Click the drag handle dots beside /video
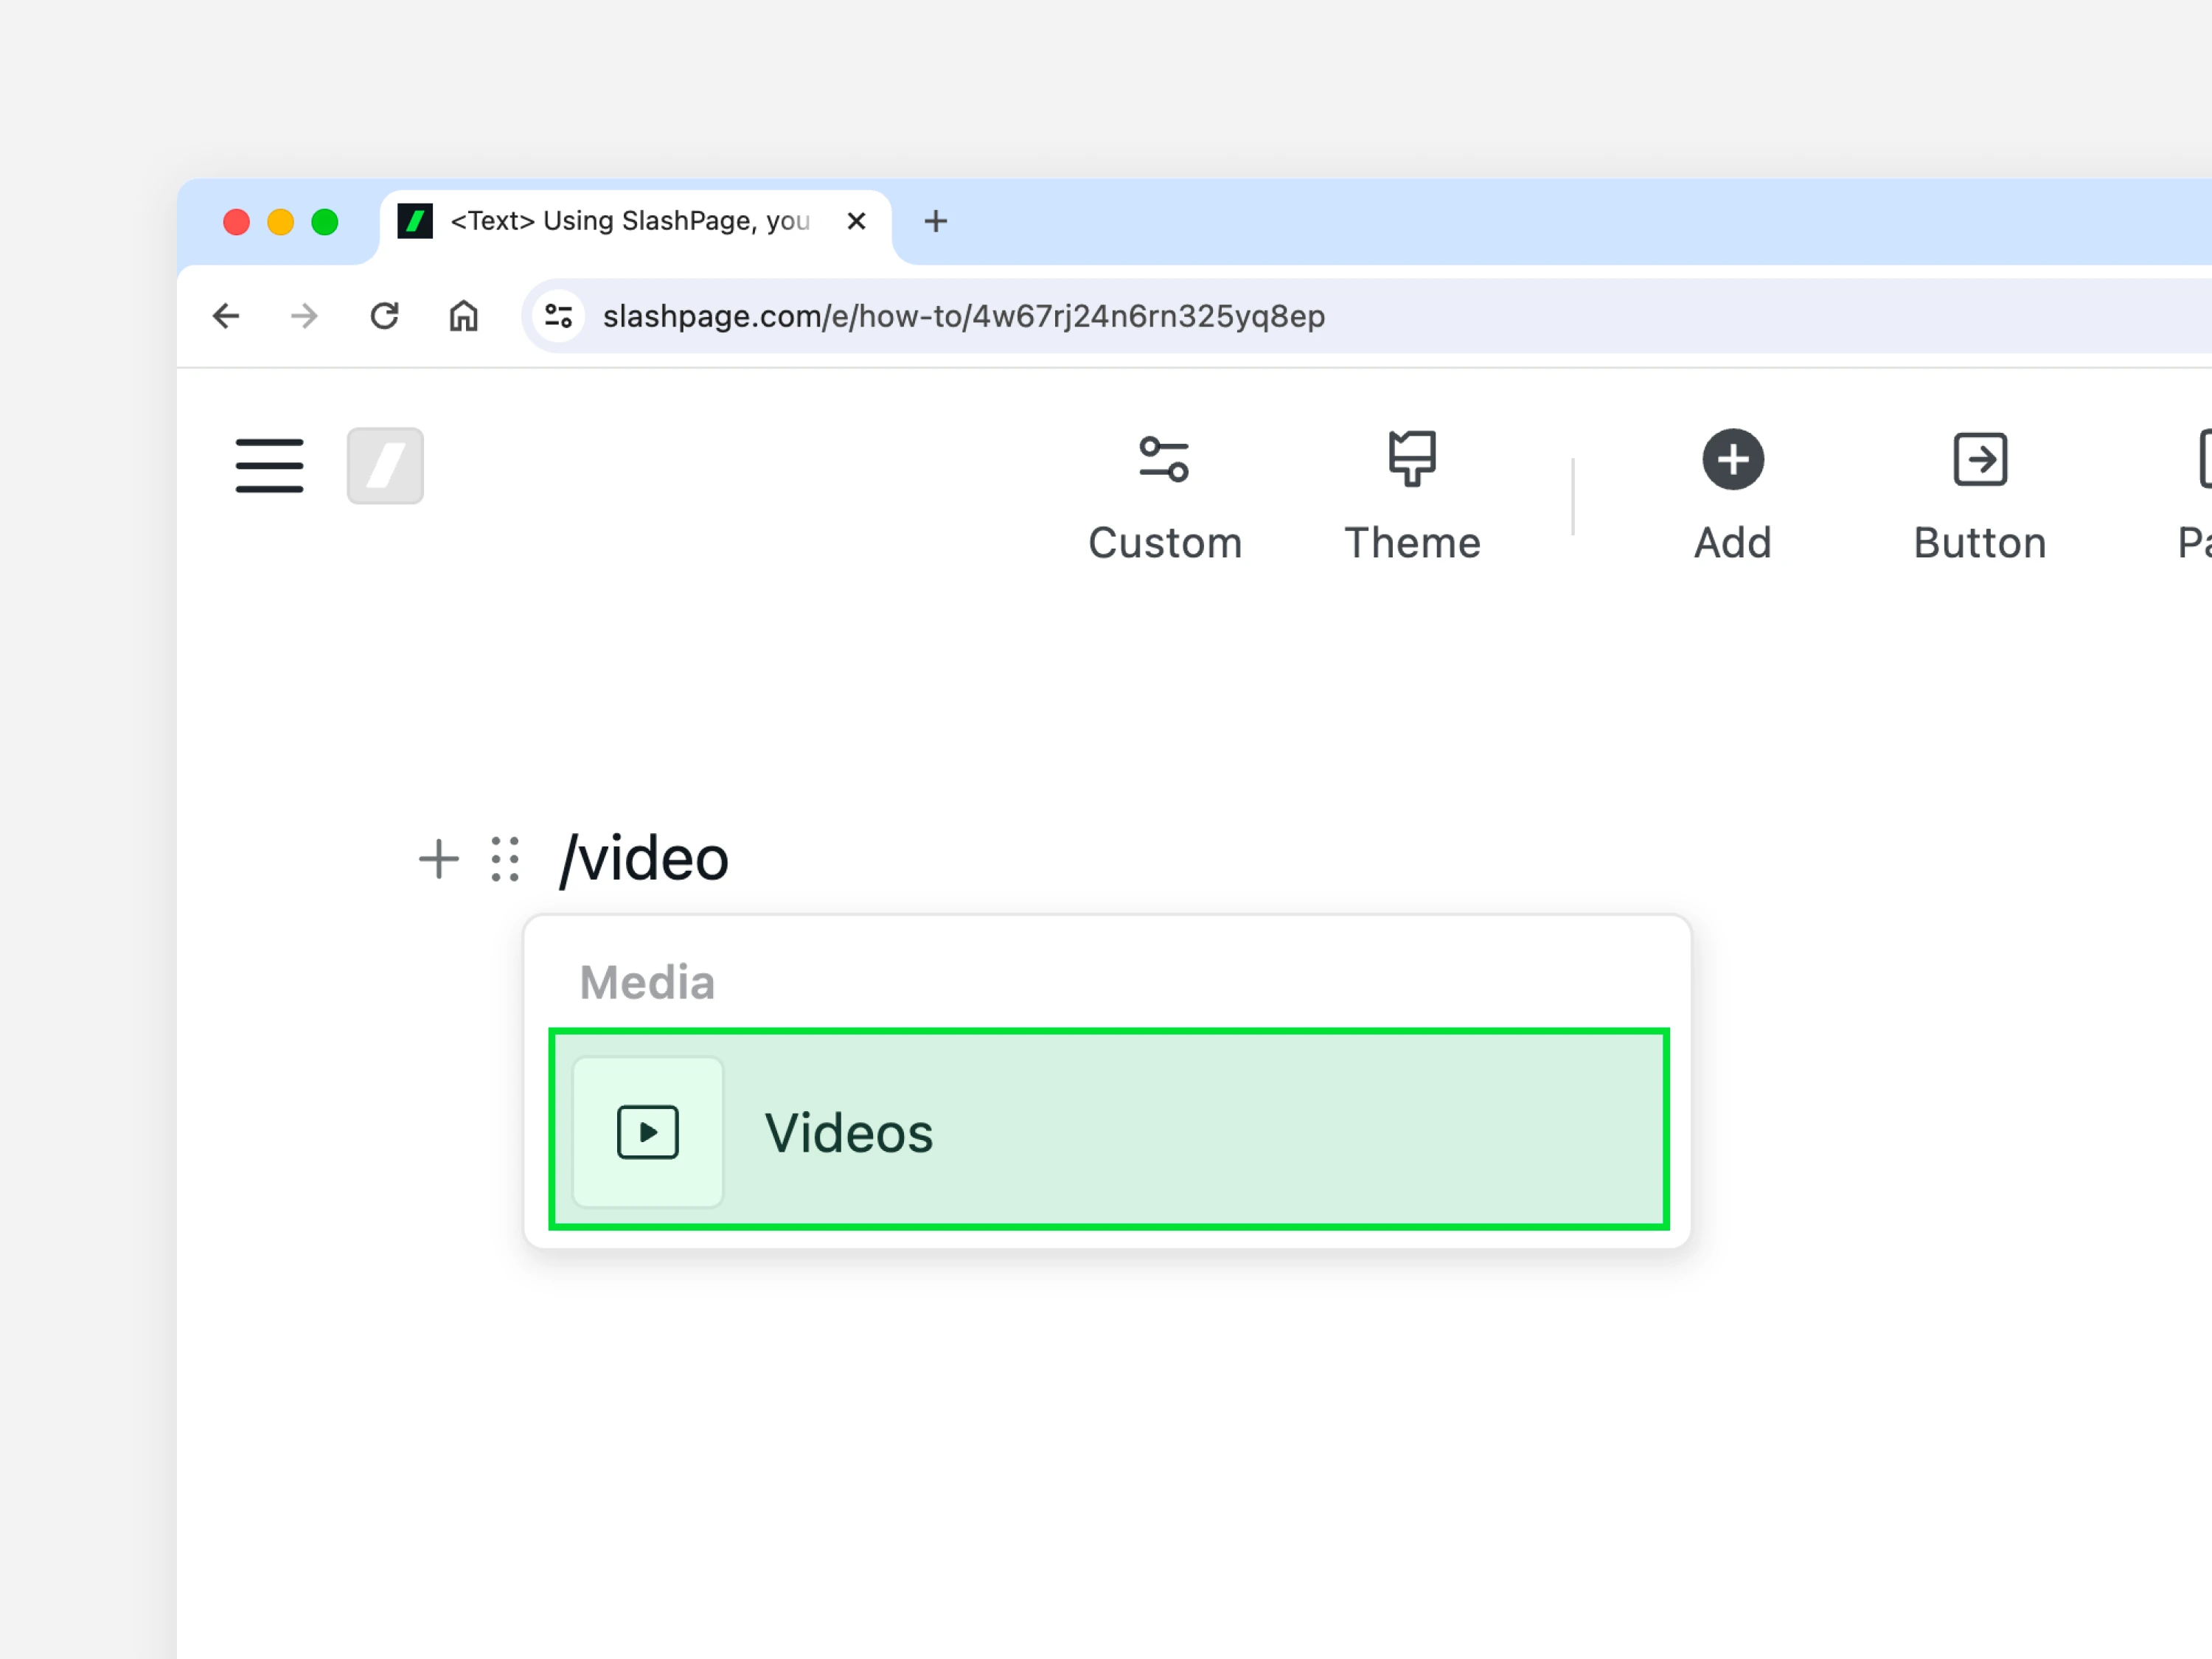The image size is (2212, 1659). pyautogui.click(x=505, y=859)
